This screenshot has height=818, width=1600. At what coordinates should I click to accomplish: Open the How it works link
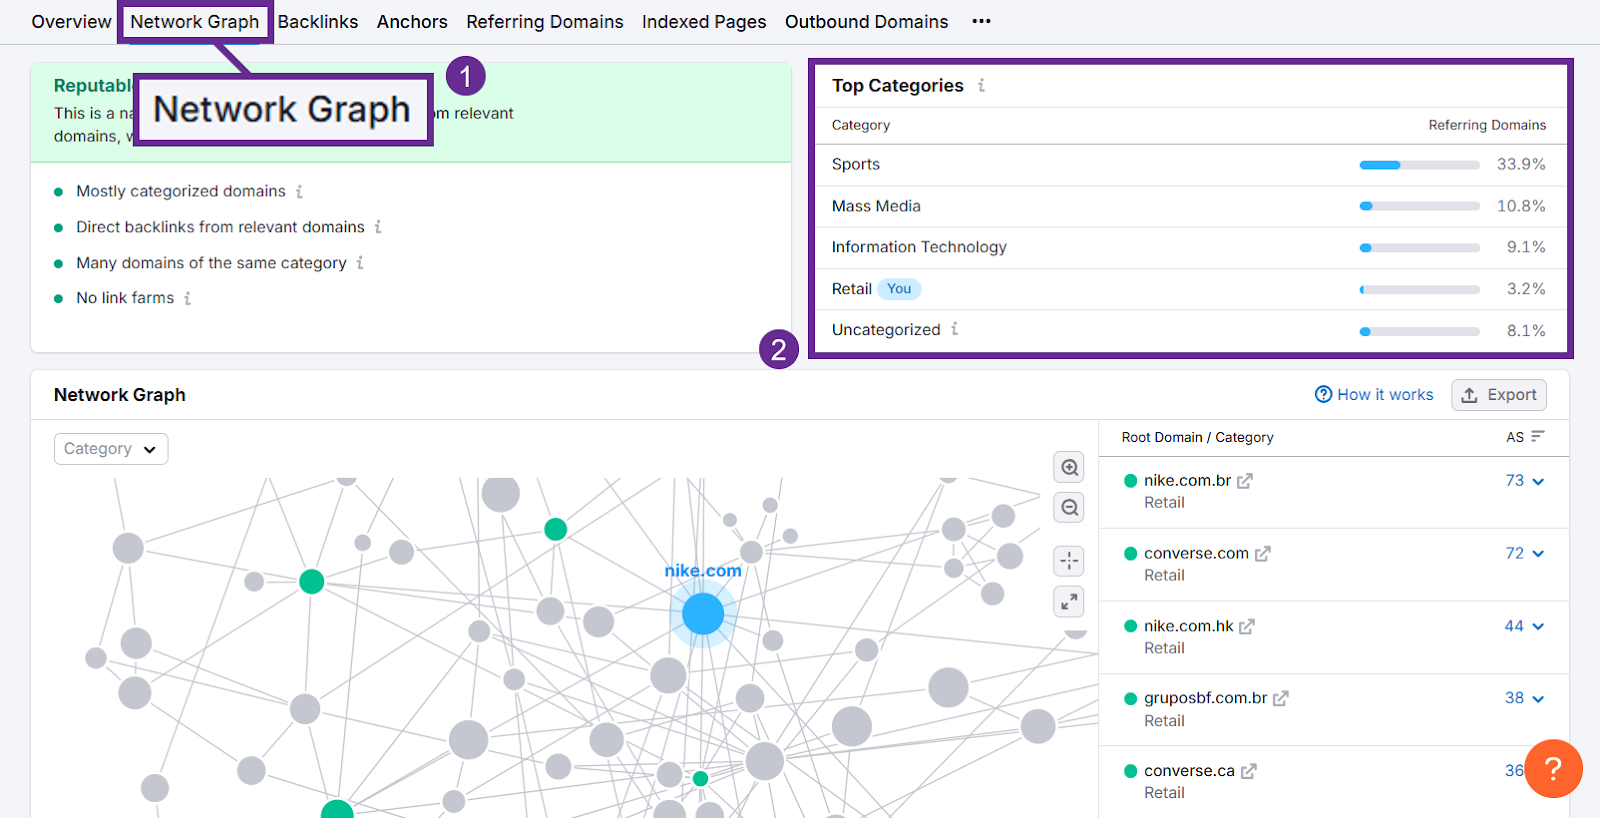(x=1374, y=395)
